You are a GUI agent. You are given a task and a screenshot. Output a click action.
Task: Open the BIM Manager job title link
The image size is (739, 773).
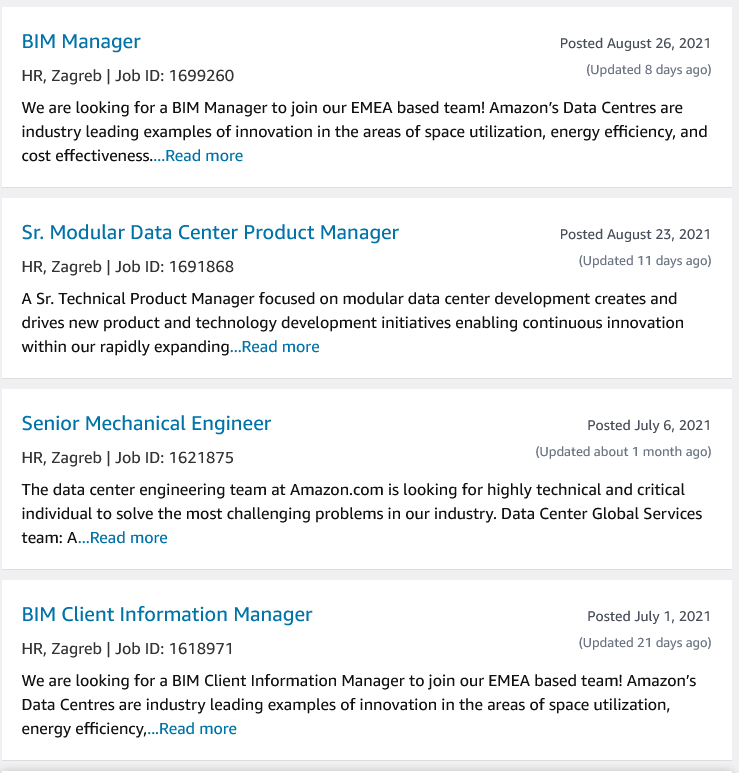(81, 42)
